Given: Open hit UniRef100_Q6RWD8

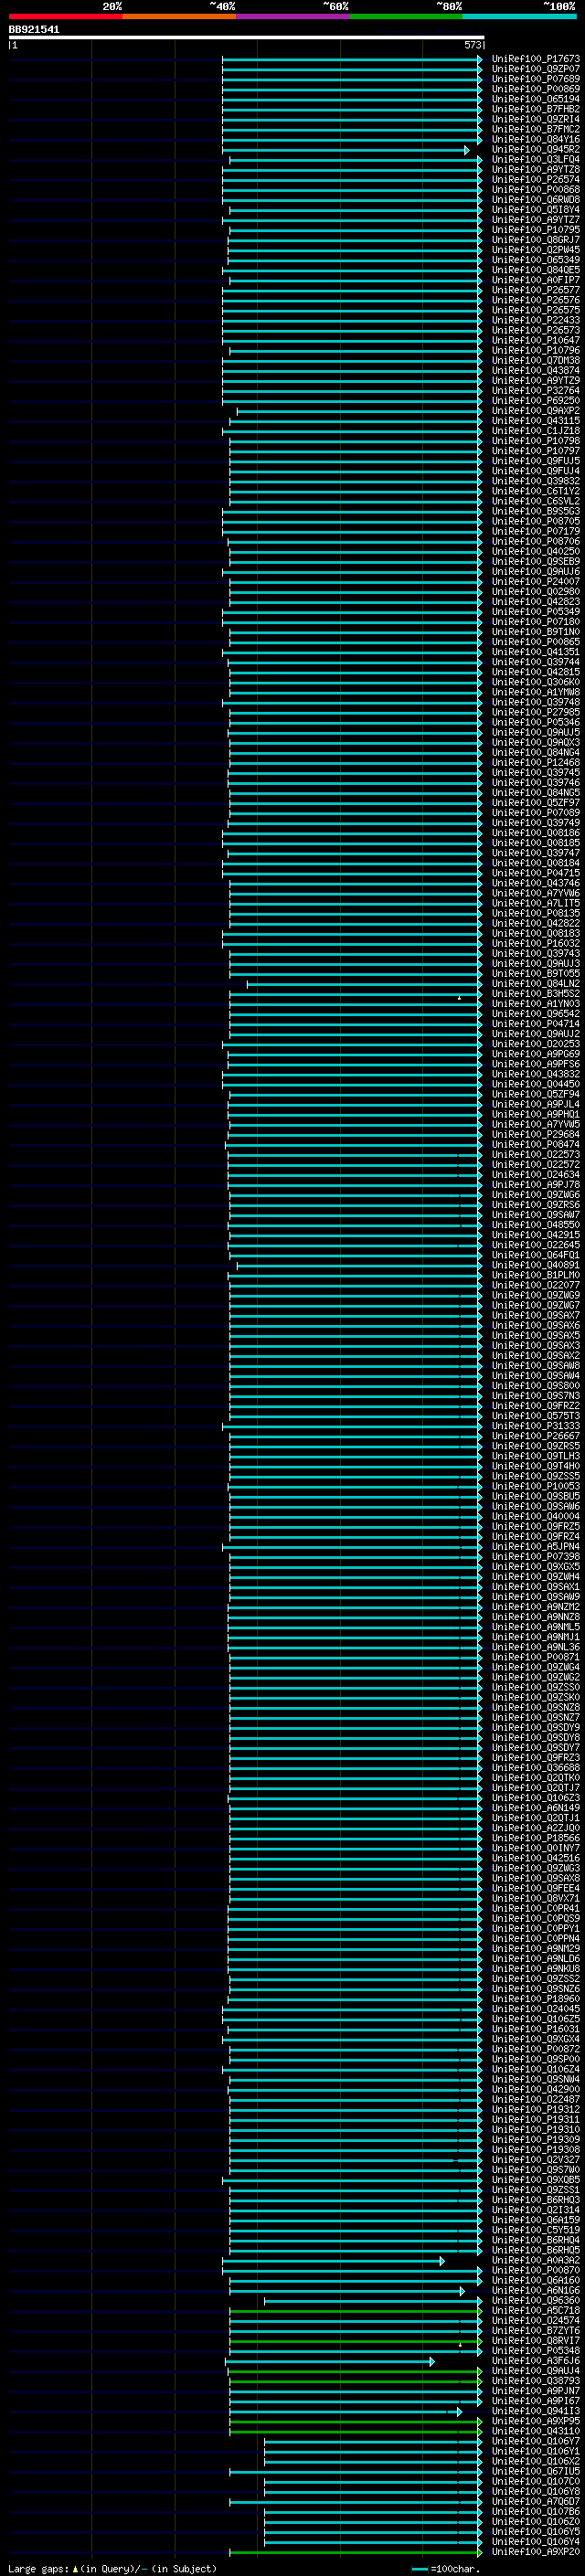Looking at the screenshot, I should 536,199.
